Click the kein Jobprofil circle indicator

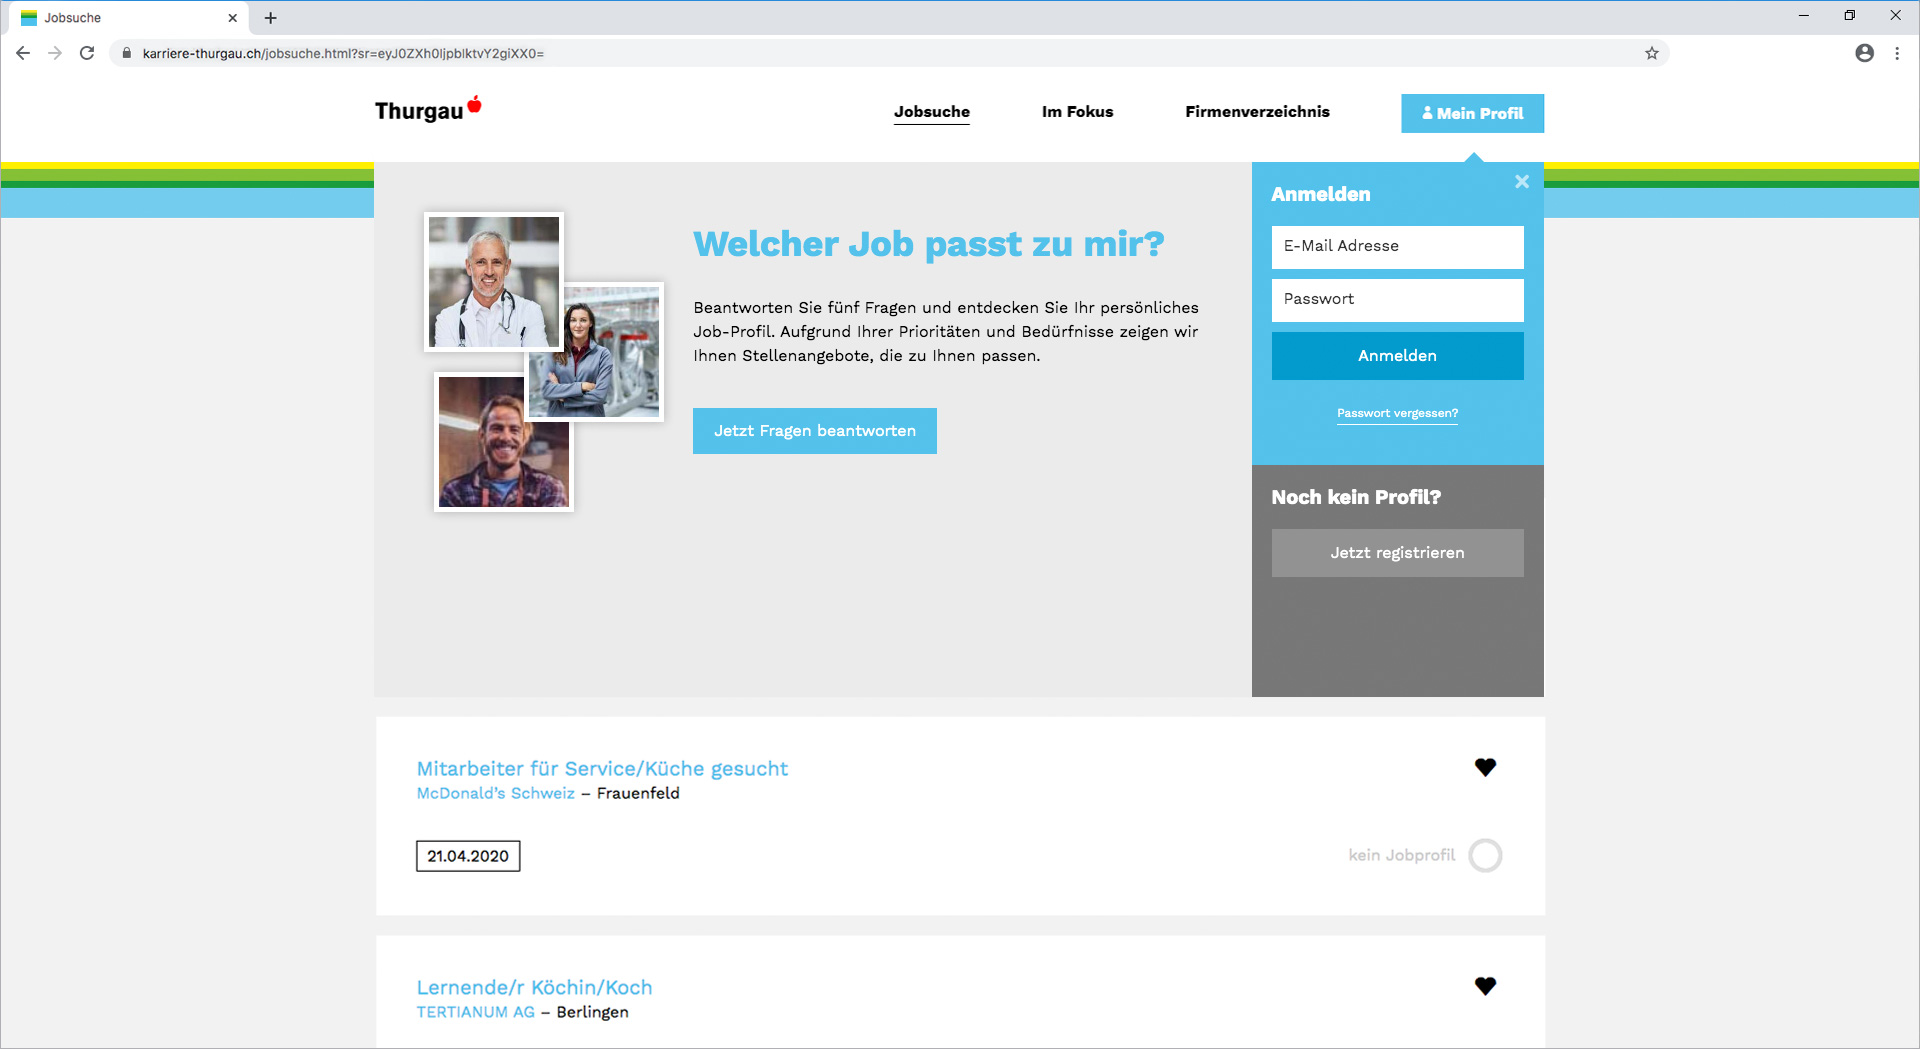coord(1485,855)
